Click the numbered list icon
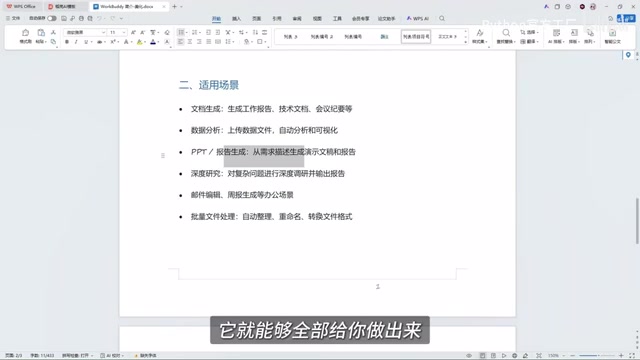 (x=194, y=32)
